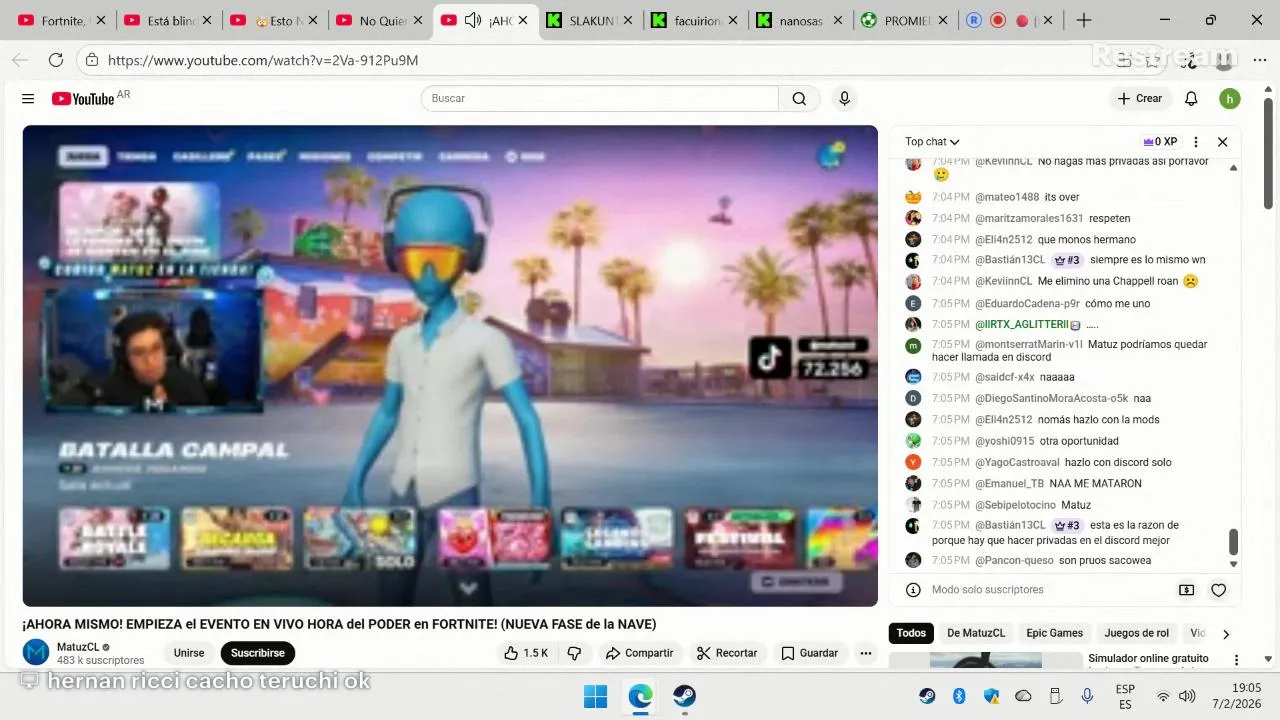Go back in browser history
Image resolution: width=1280 pixels, height=720 pixels.
[x=20, y=60]
